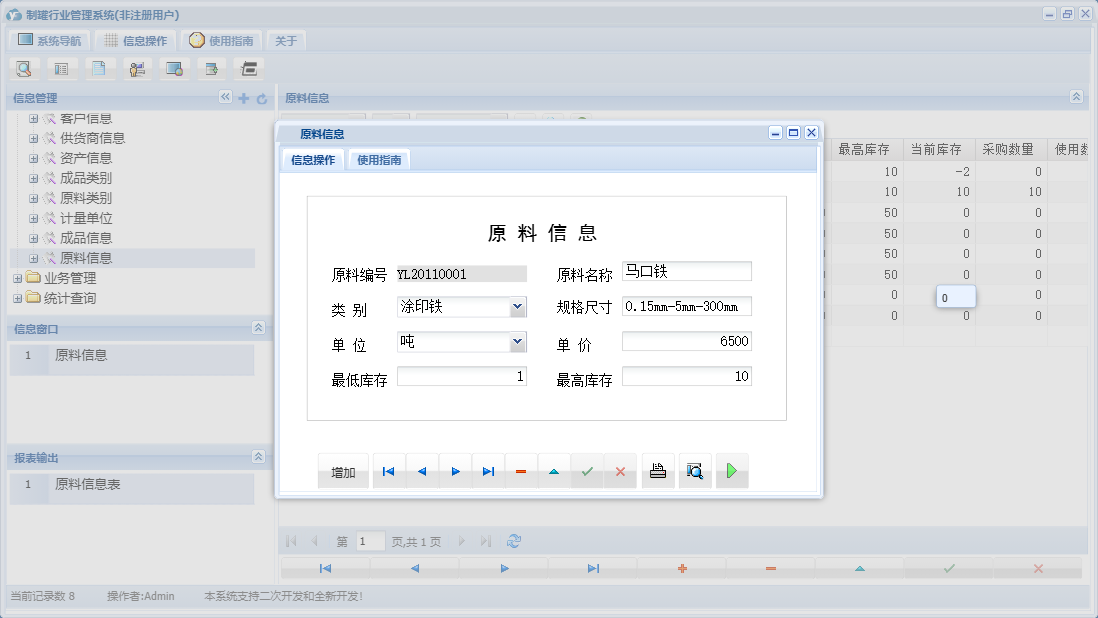The height and width of the screenshot is (618, 1098).
Task: Open the 关于 menu
Action: [x=286, y=41]
